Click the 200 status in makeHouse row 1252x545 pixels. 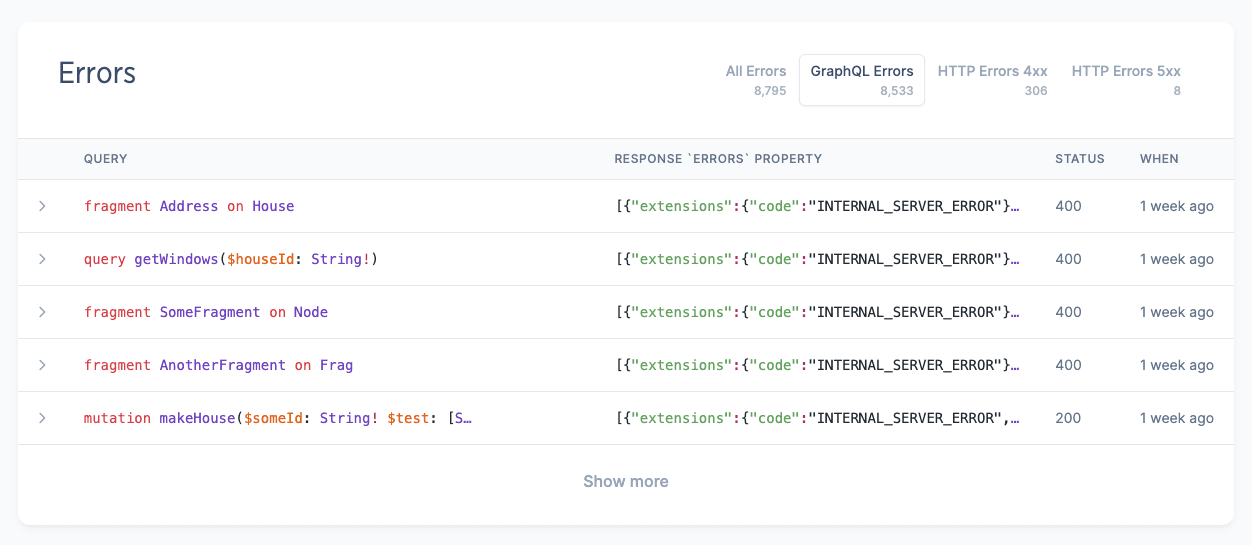point(1068,418)
